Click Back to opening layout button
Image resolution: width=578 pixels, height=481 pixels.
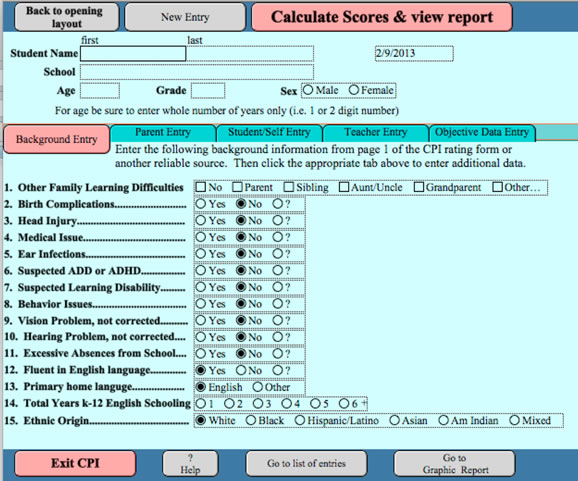66,17
